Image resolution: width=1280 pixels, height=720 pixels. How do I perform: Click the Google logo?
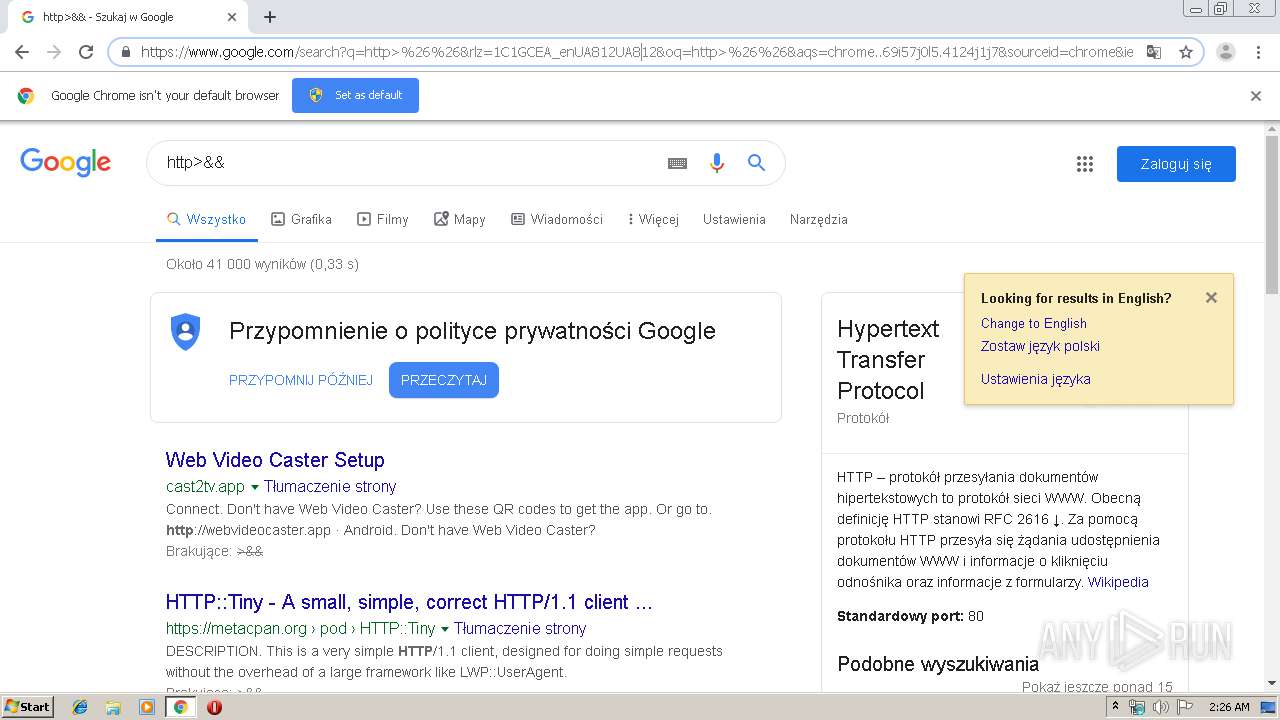coord(65,162)
